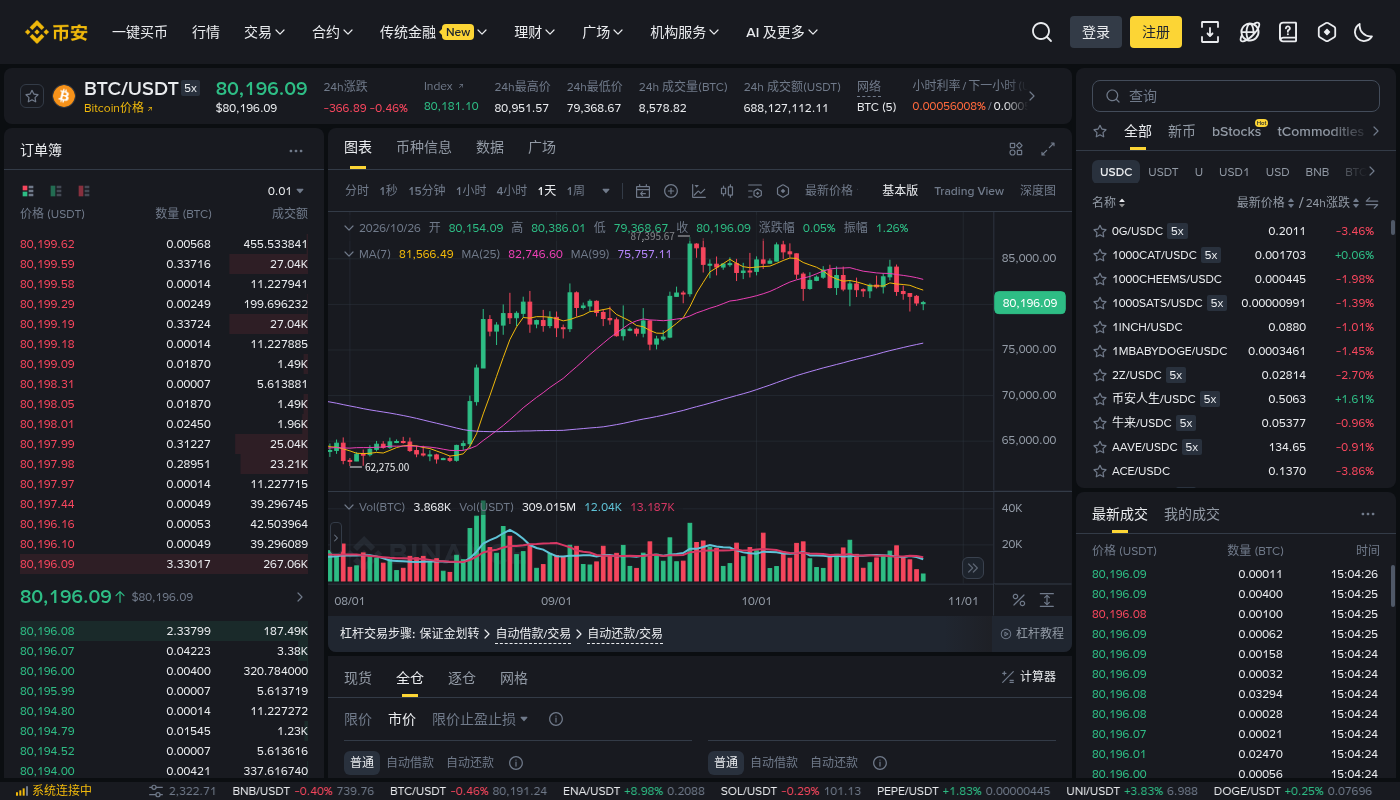Viewport: 1400px width, 800px height.
Task: Show the favorites star filter in market list
Action: (1101, 131)
